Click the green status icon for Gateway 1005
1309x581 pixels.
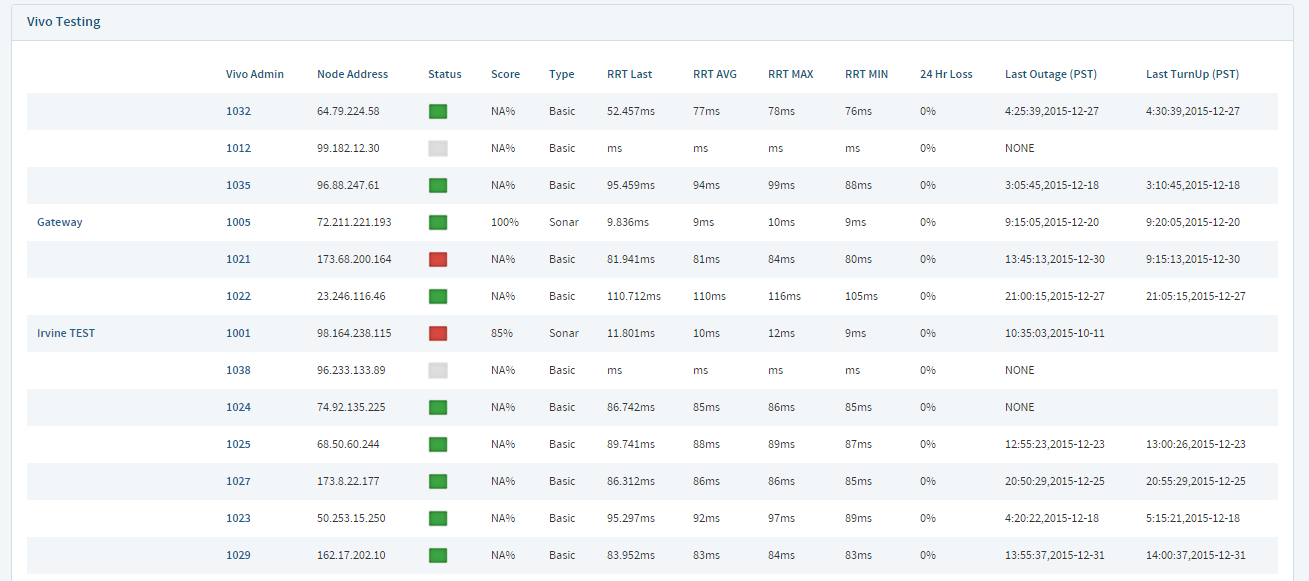(x=438, y=222)
